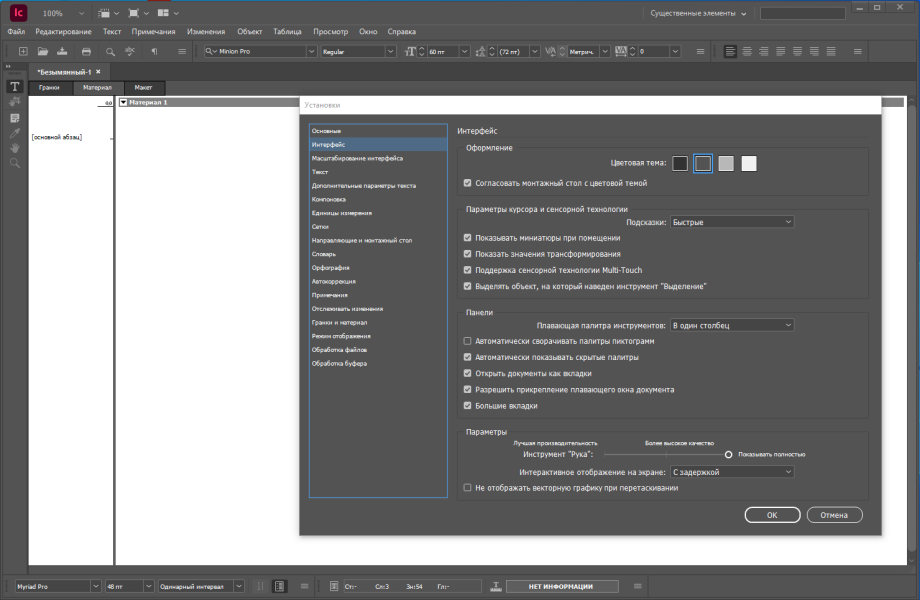Select the Type tool in left toolbar

coord(15,87)
